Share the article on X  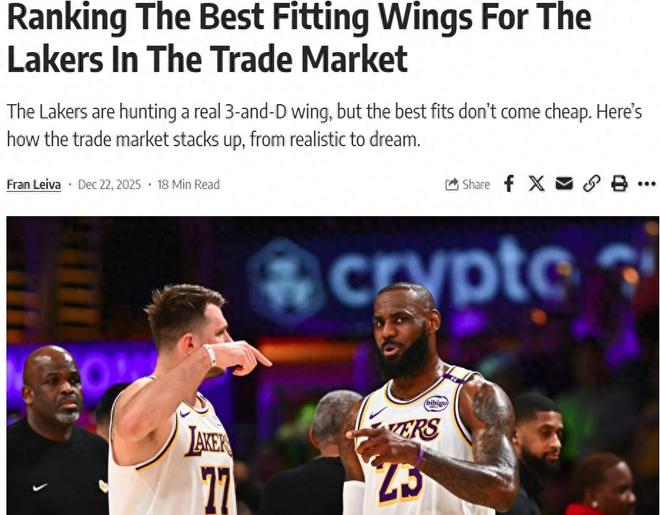point(536,184)
